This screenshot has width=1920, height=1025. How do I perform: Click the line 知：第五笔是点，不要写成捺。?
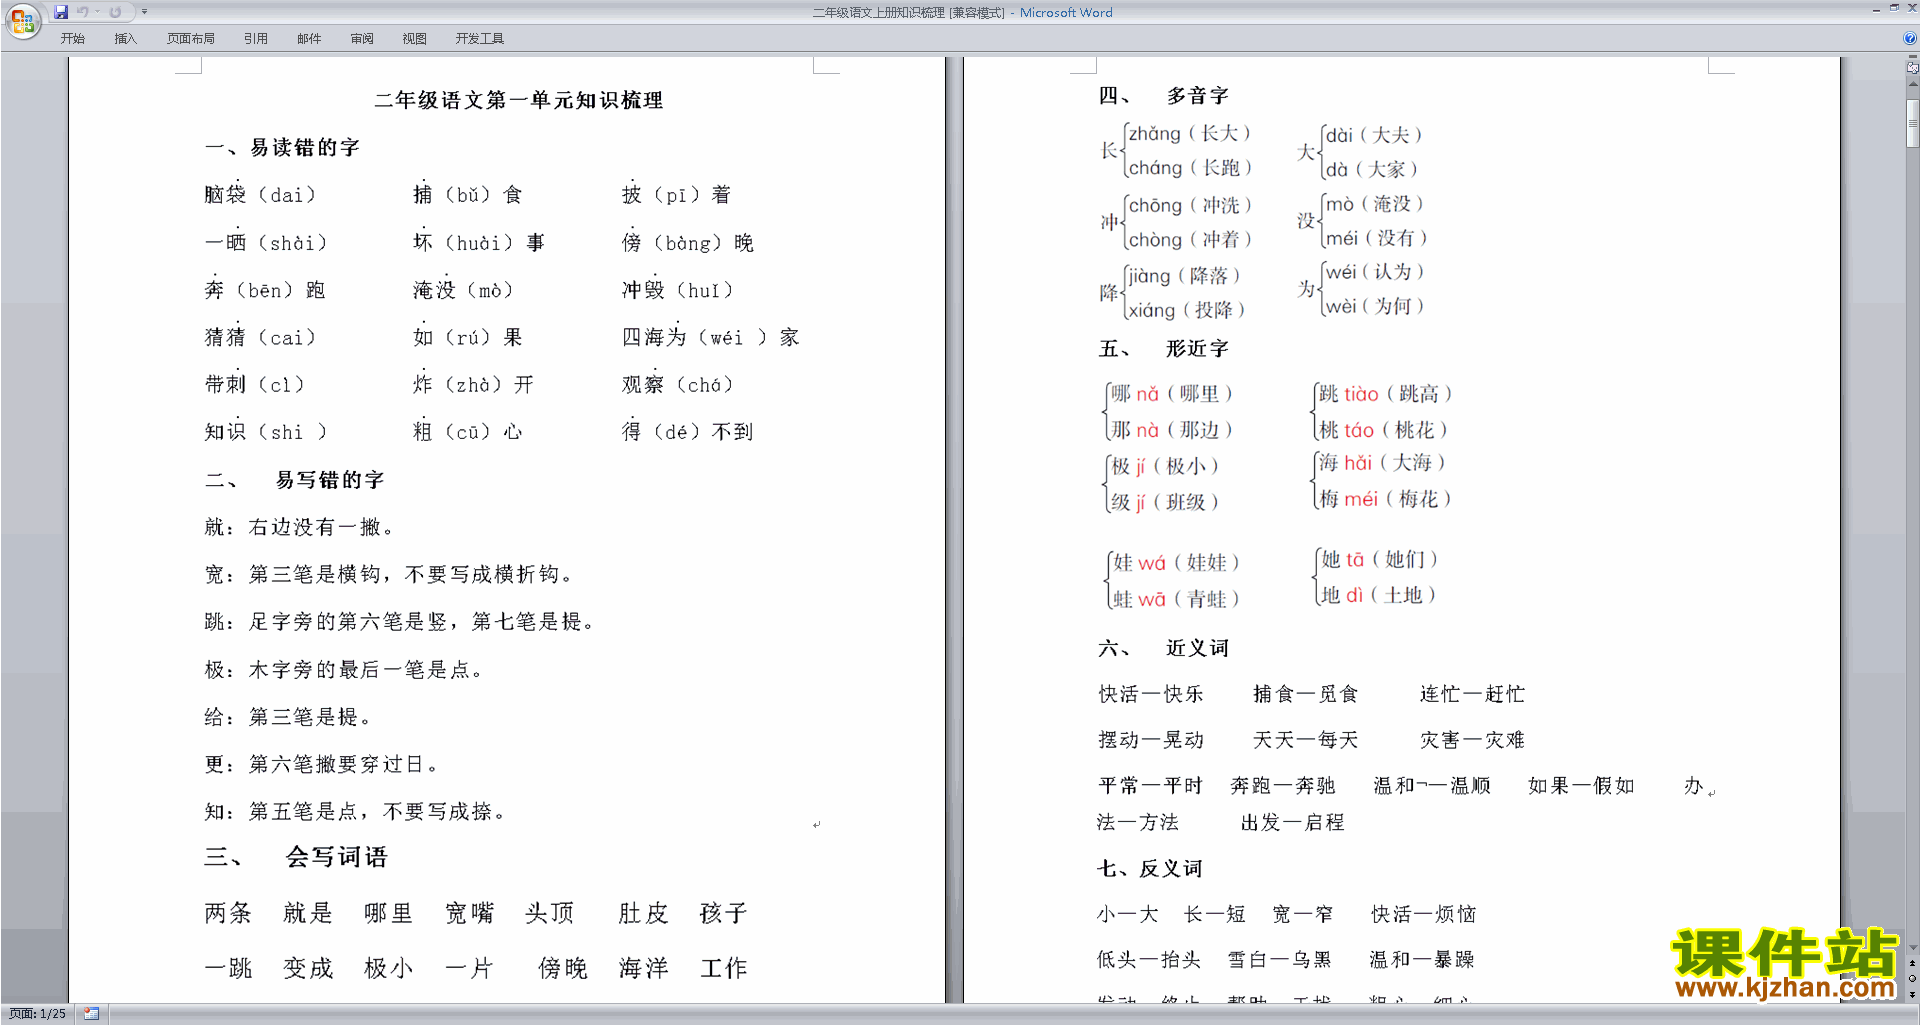356,812
